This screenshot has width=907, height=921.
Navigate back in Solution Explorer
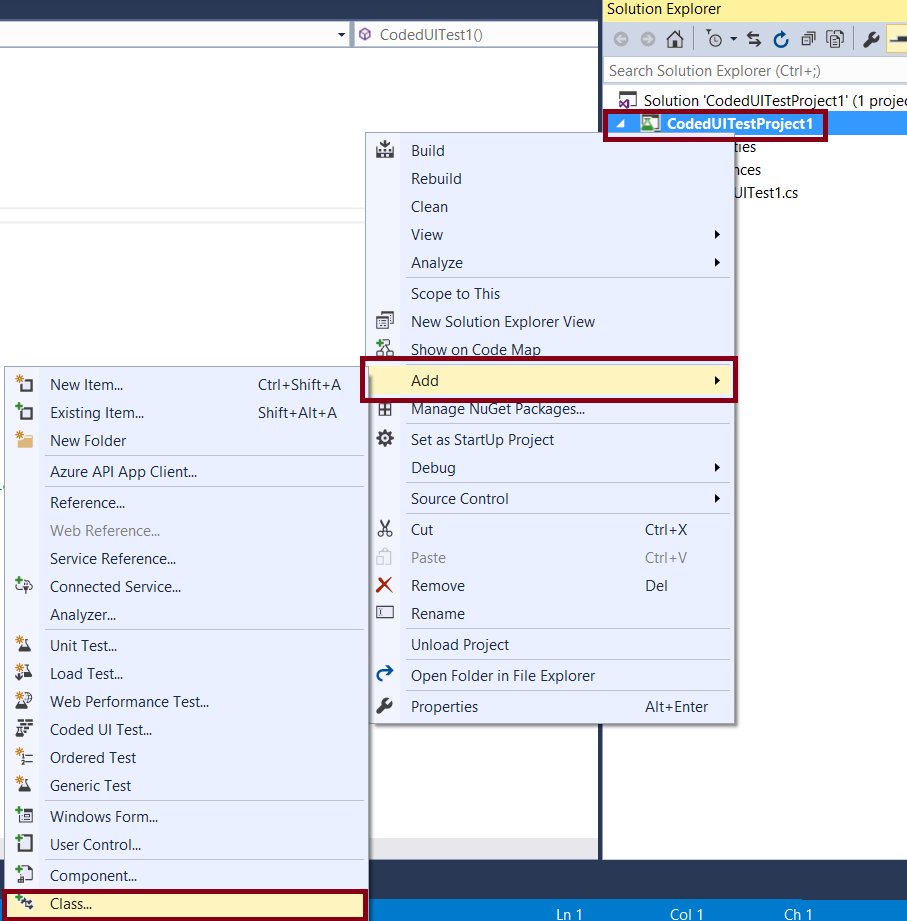pos(622,38)
